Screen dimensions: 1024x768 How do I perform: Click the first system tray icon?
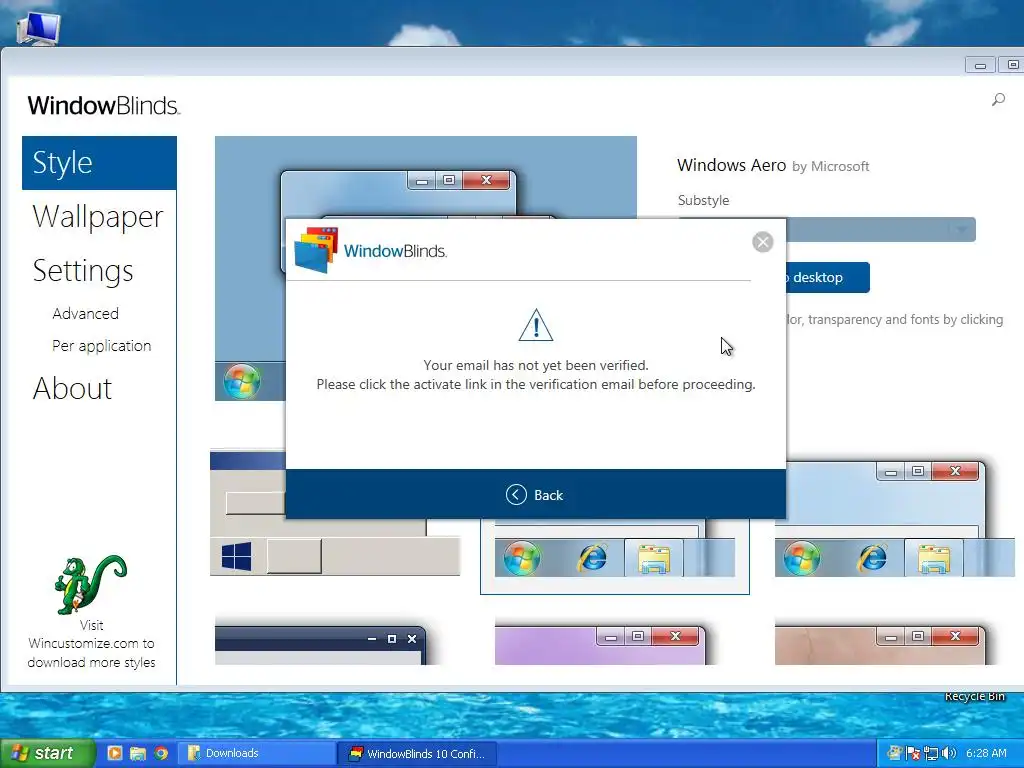895,753
